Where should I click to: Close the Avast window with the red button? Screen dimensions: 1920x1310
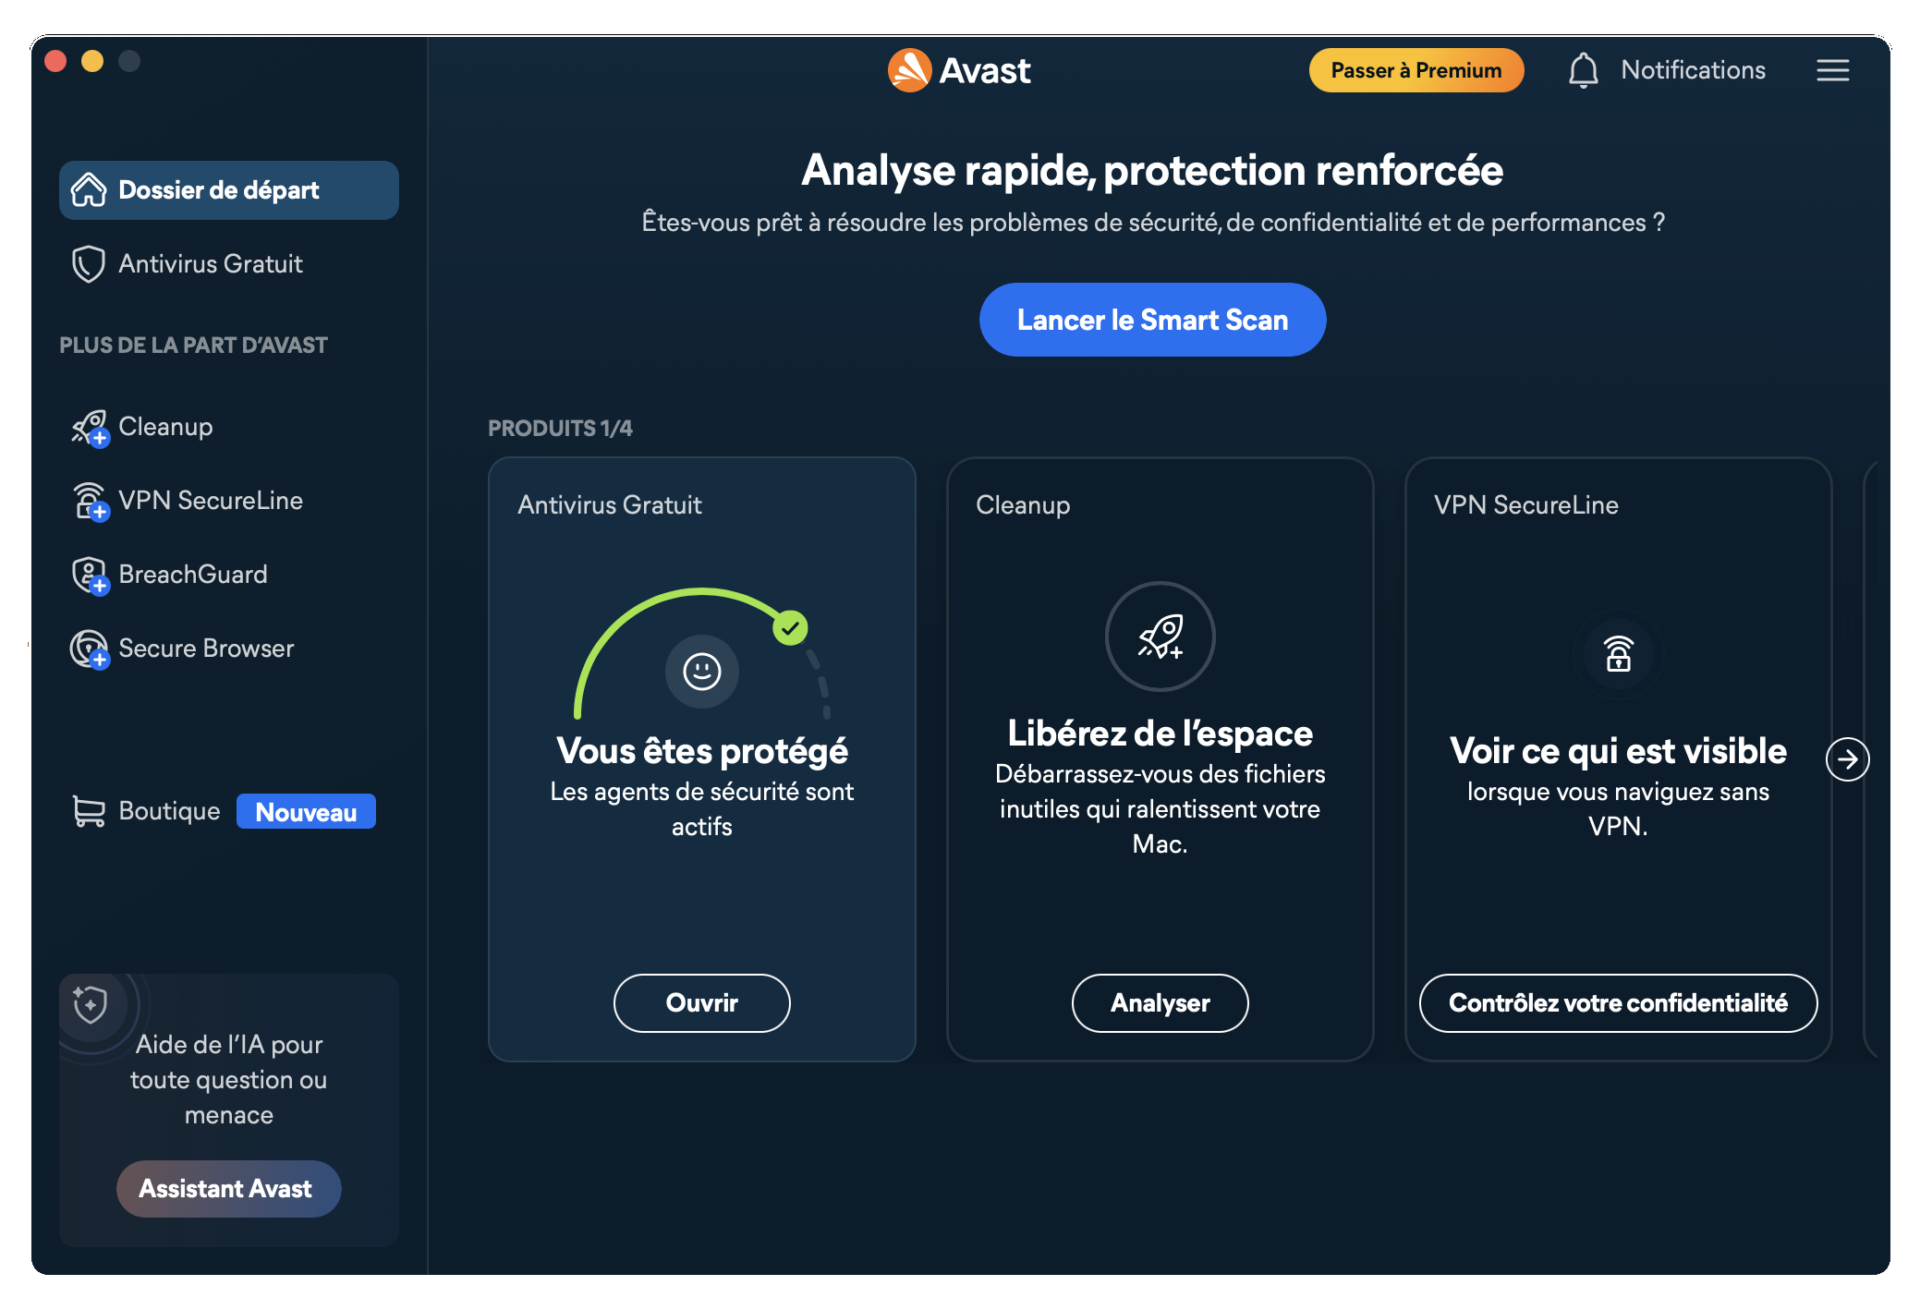coord(56,61)
